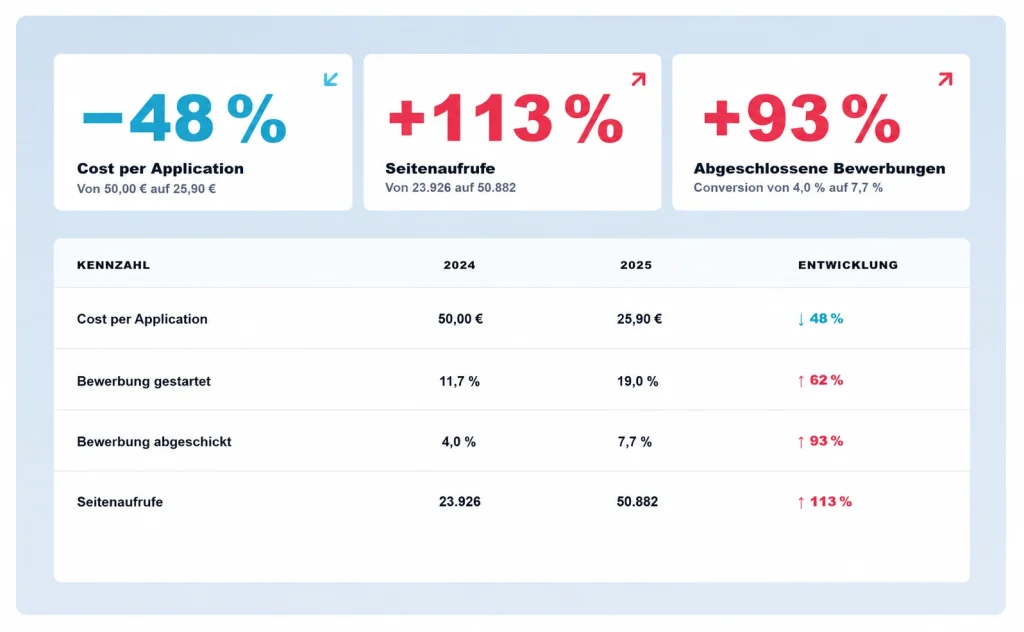Select the +113 % headline figure
This screenshot has width=1024, height=632.
(x=506, y=118)
